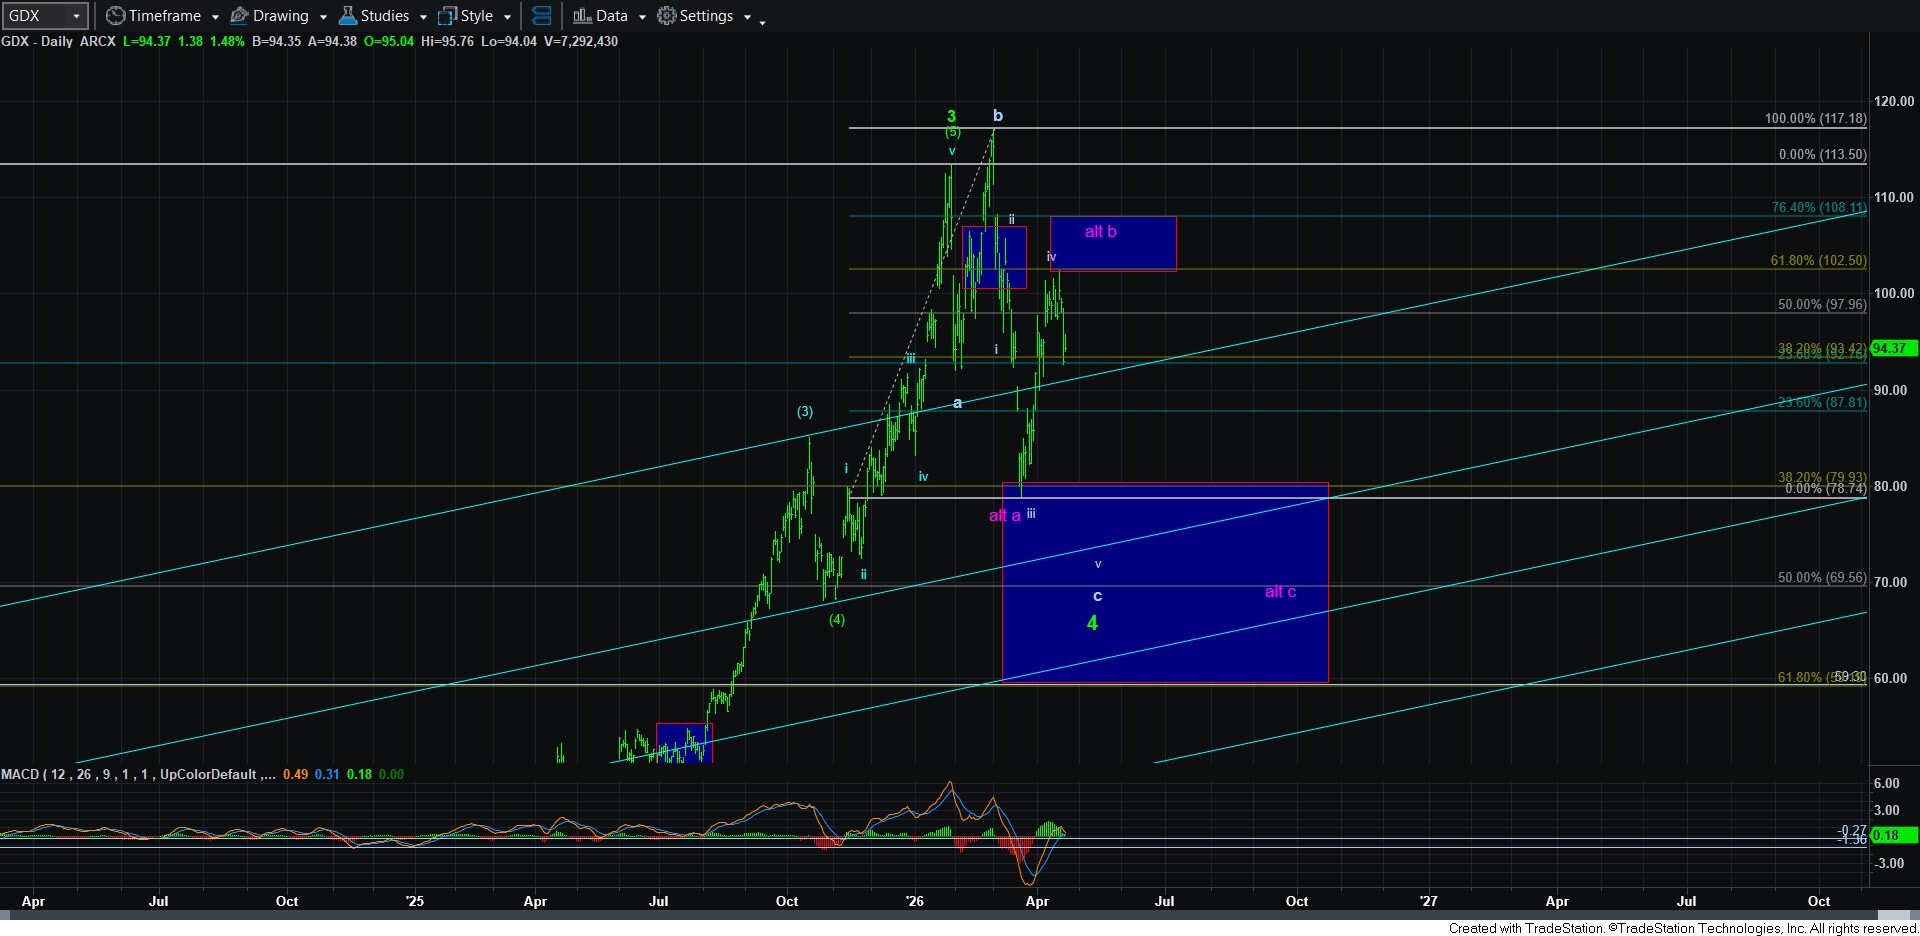Click the Settings gear icon
Screen dimensions: 1920x936
pyautogui.click(x=666, y=16)
